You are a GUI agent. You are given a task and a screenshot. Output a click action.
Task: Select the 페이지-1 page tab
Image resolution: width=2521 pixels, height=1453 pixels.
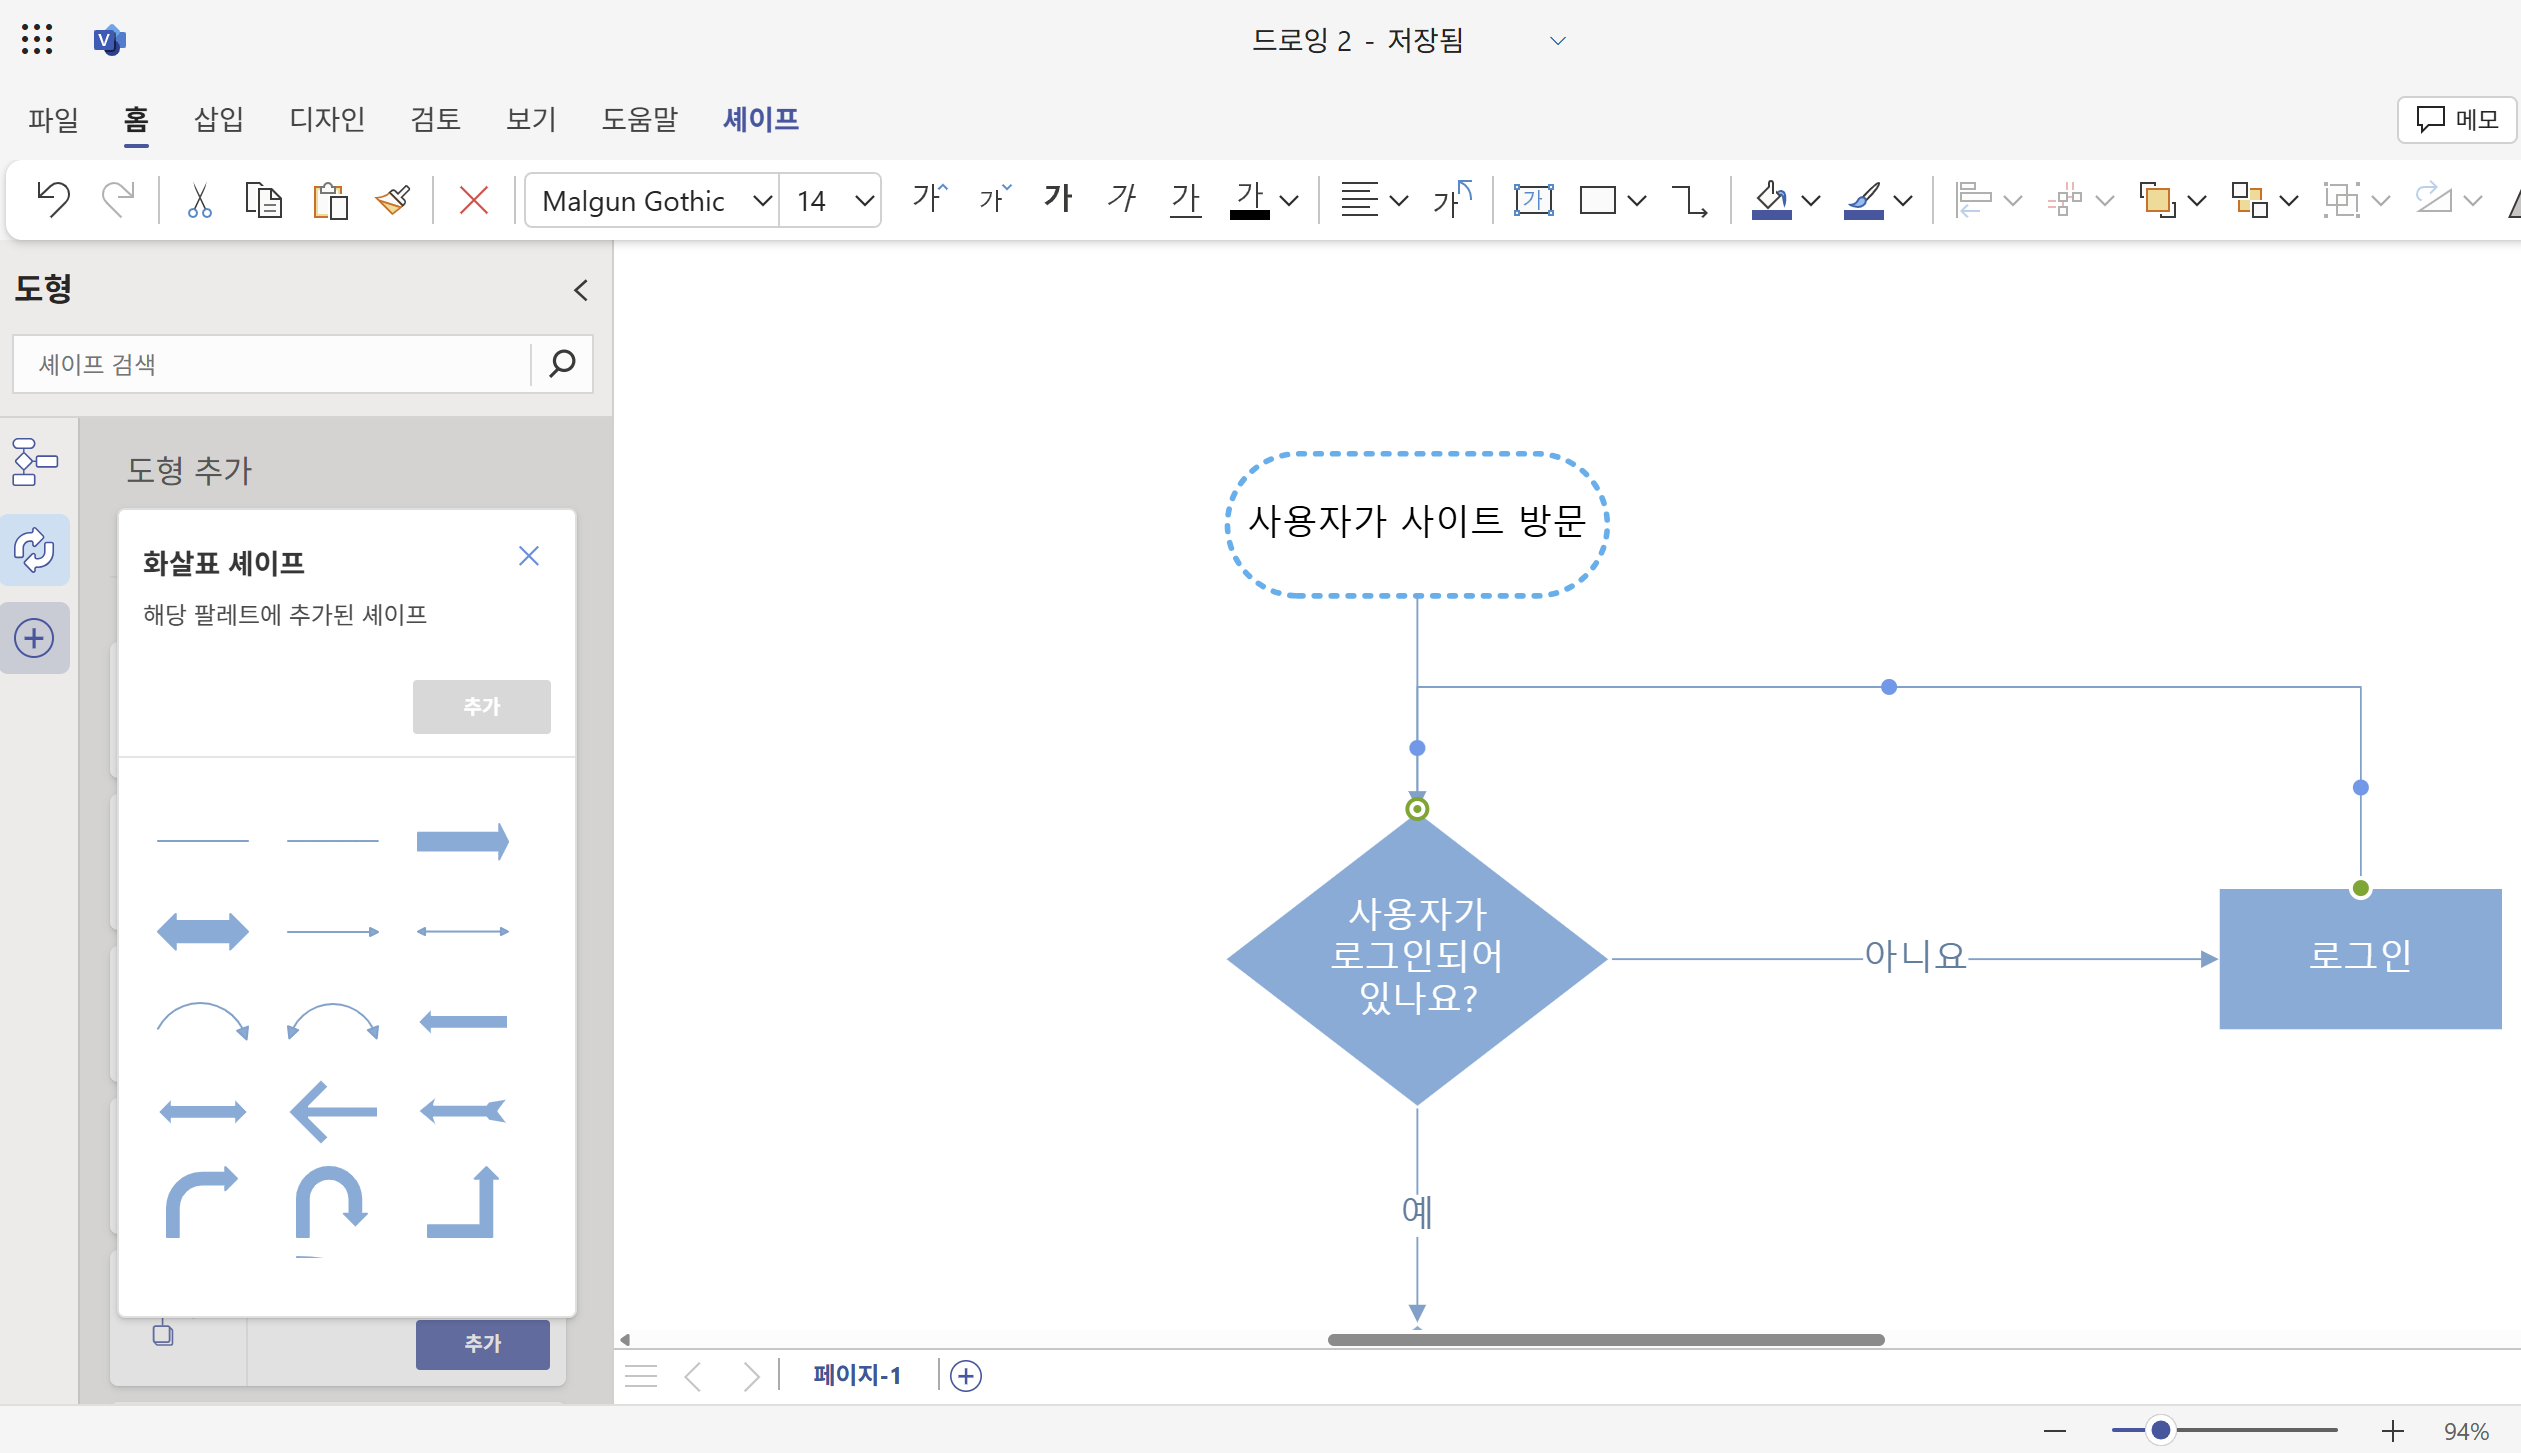(857, 1376)
